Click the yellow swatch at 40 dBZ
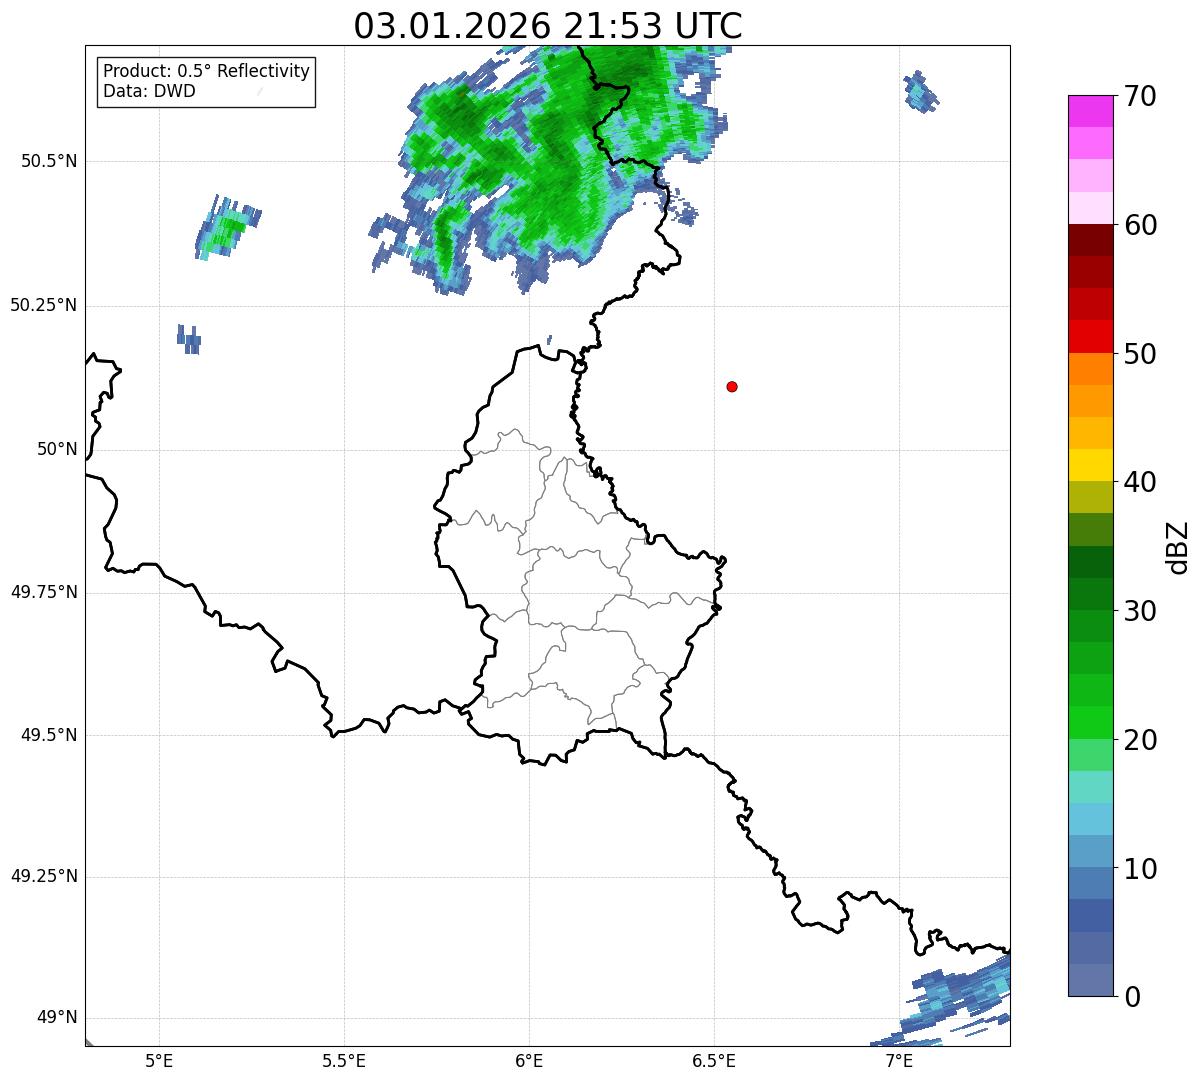 (1090, 465)
